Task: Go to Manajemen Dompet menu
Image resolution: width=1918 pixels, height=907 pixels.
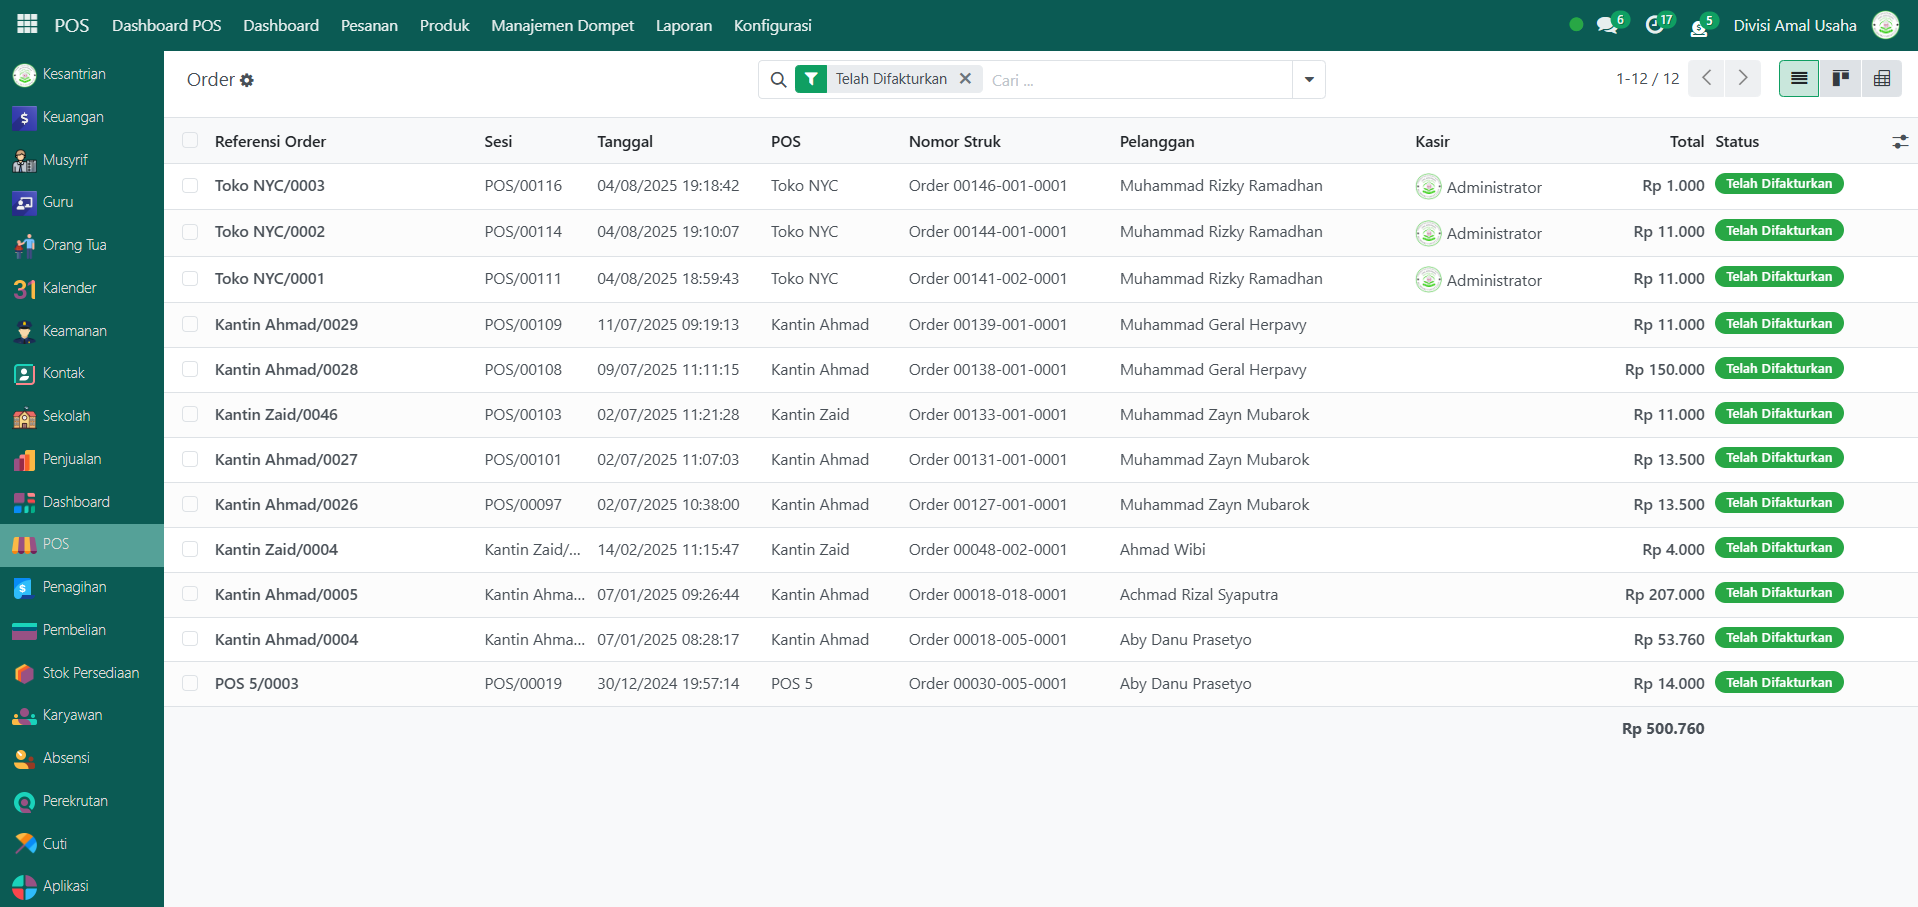Action: [562, 25]
